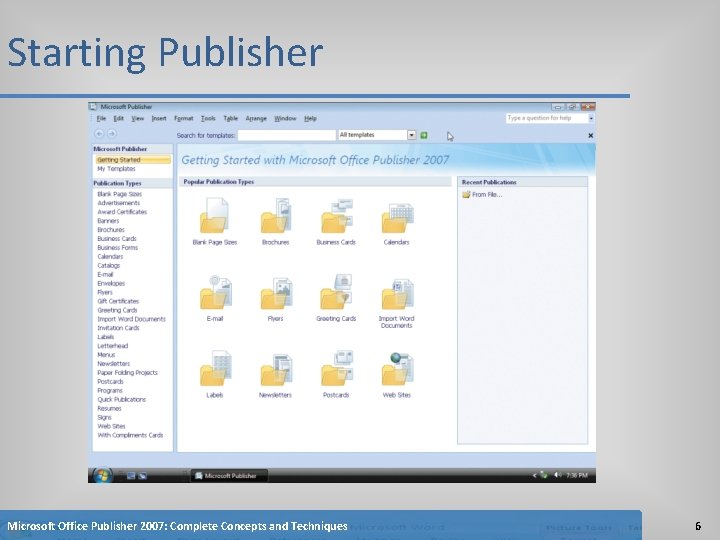The width and height of the screenshot is (720, 540).
Task: Select Advertisements in Publication Types list
Action: 118,203
